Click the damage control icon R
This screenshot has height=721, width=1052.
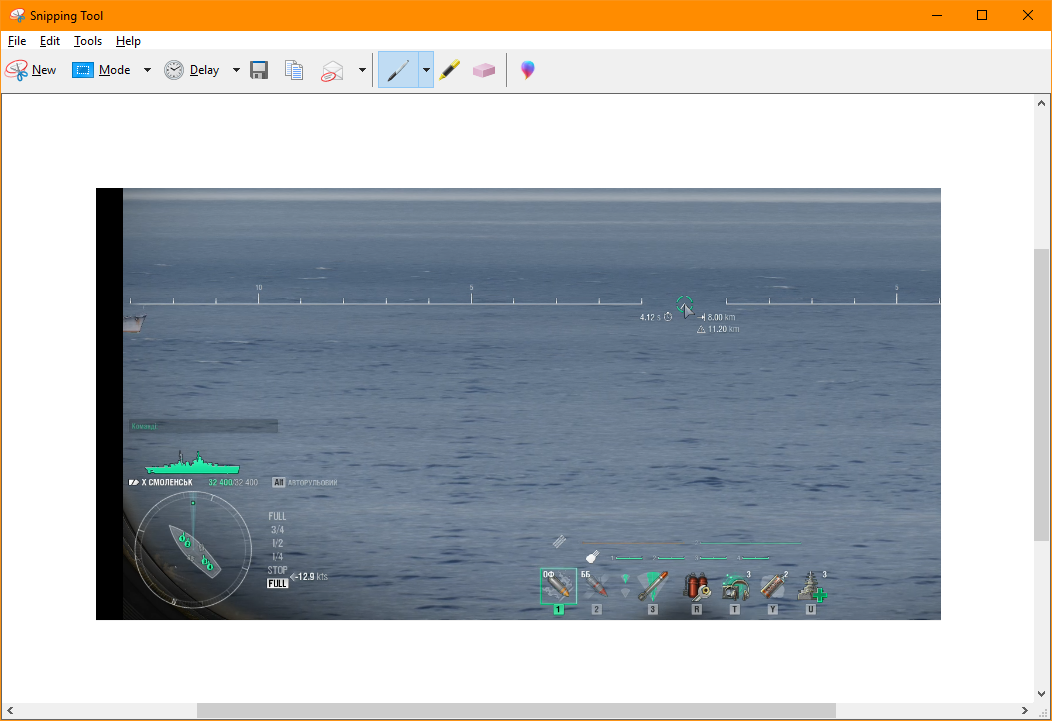coord(696,586)
